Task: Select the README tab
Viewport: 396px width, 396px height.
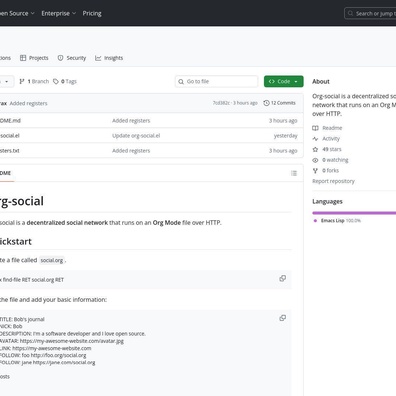Action: tap(6, 173)
